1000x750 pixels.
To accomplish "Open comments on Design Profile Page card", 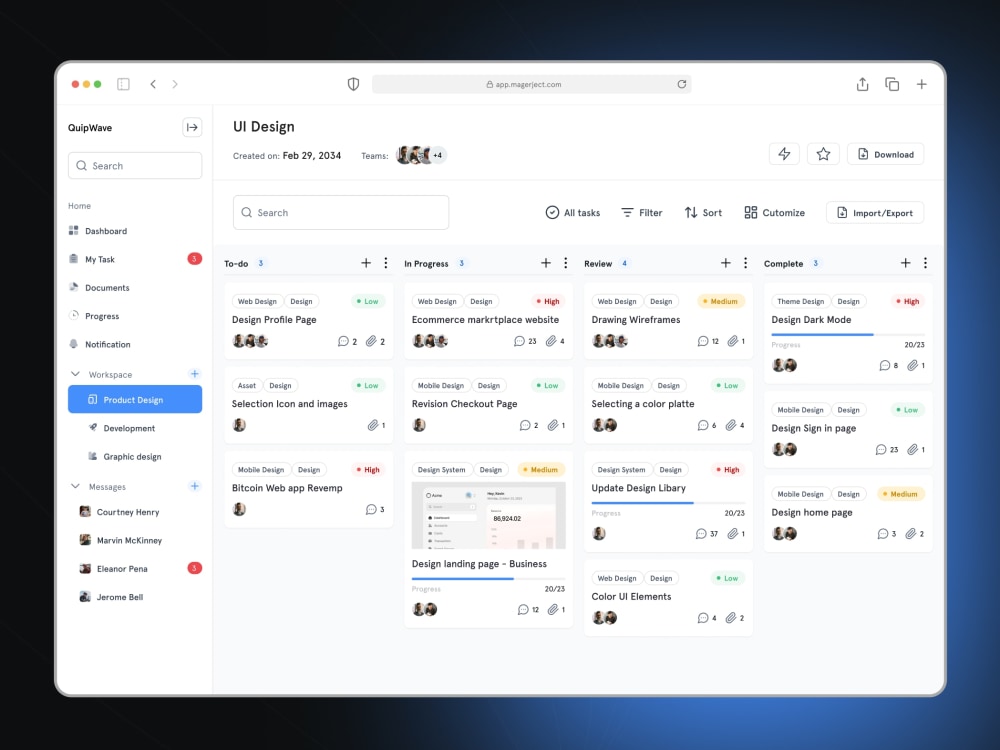I will point(347,341).
